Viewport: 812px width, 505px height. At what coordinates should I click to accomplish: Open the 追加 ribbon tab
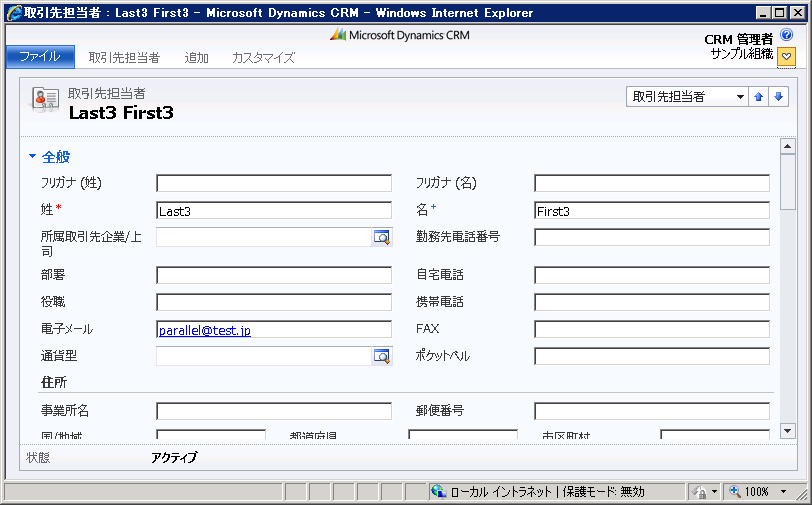point(197,57)
